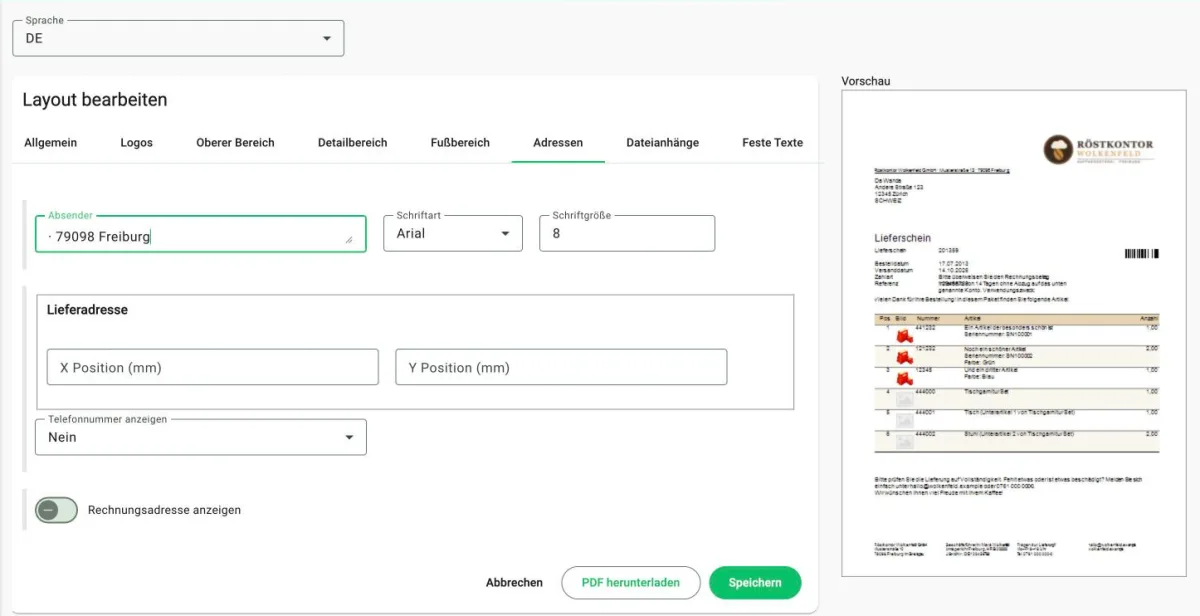1200x616 pixels.
Task: Click the Lieferschein title in the preview
Action: point(902,239)
